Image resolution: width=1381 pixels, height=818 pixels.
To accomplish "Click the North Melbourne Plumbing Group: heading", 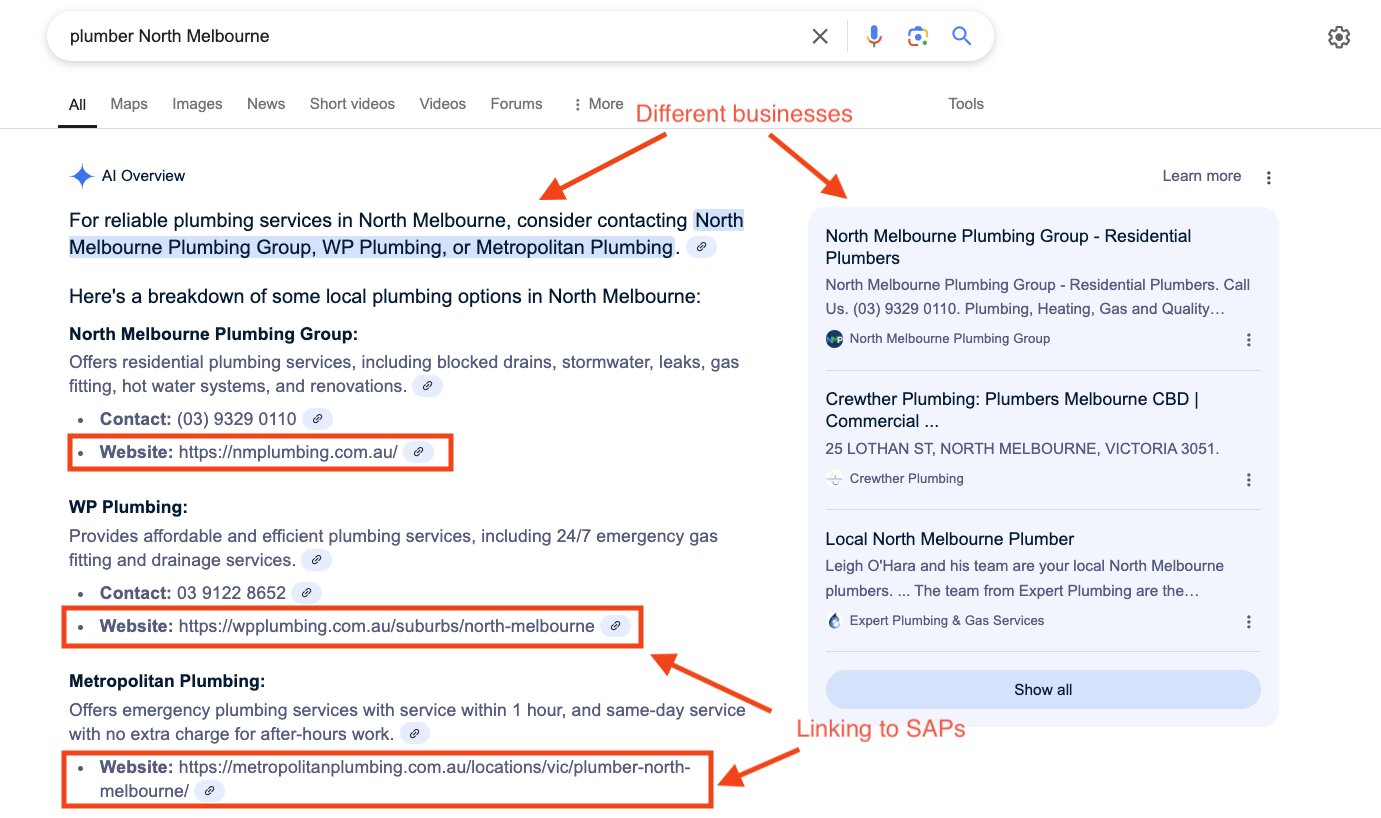I will 213,334.
